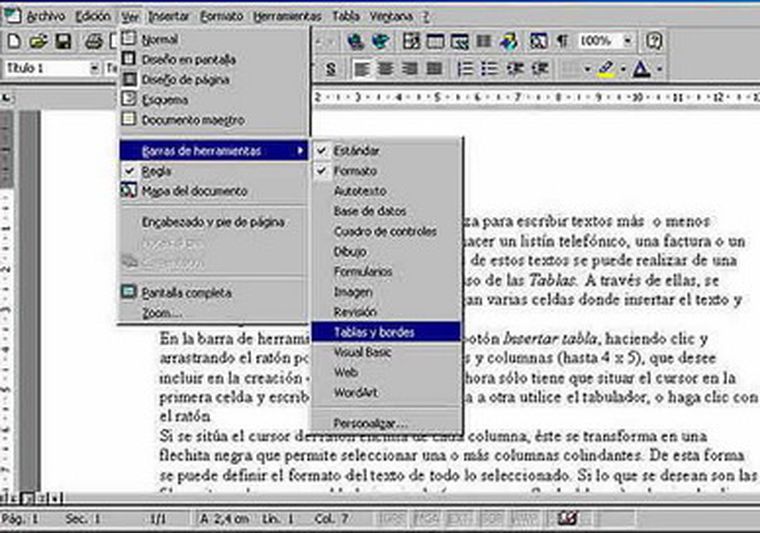Select Pantalla completa
Image resolution: width=760 pixels, height=533 pixels.
point(214,293)
